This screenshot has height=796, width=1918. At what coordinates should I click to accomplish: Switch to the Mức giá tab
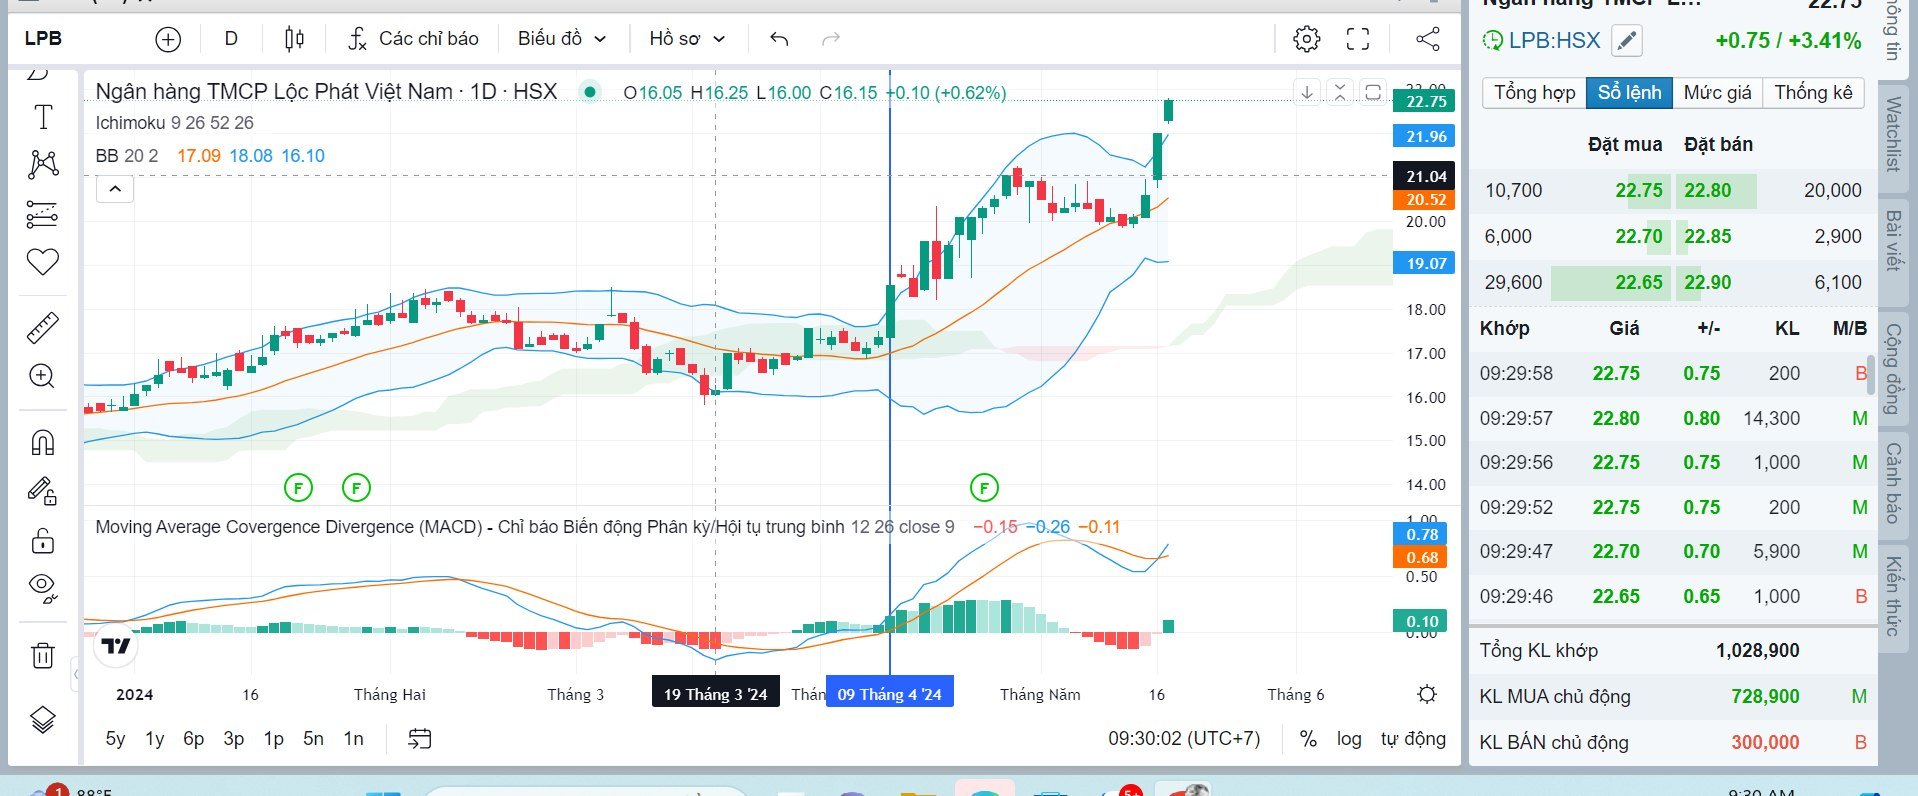[x=1717, y=93]
